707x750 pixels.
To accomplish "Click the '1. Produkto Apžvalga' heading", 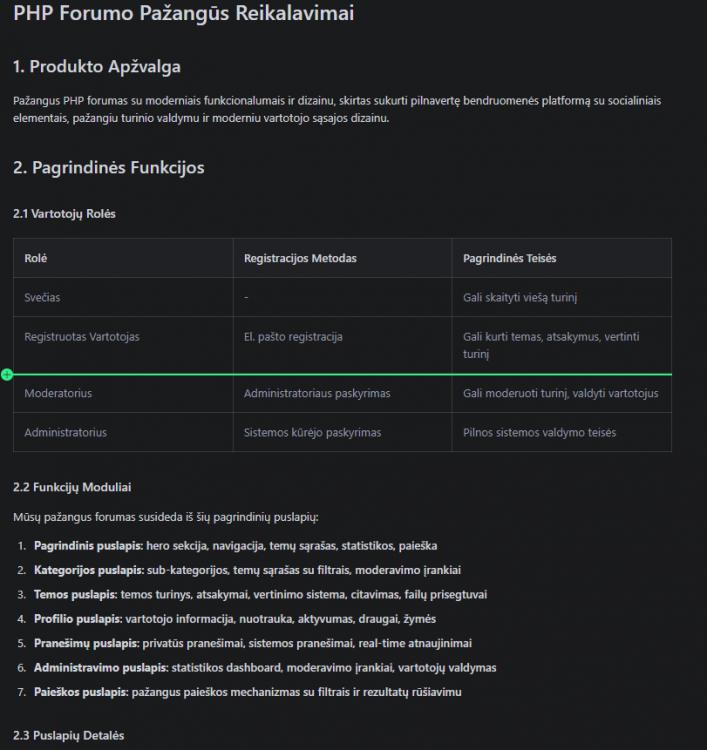I will pyautogui.click(x=97, y=66).
